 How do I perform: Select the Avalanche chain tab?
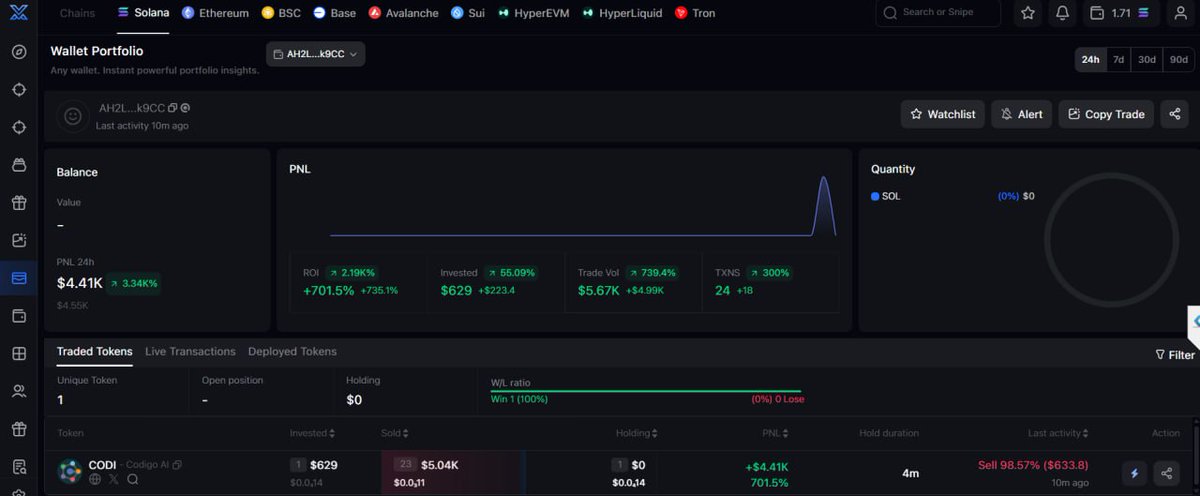(x=403, y=13)
